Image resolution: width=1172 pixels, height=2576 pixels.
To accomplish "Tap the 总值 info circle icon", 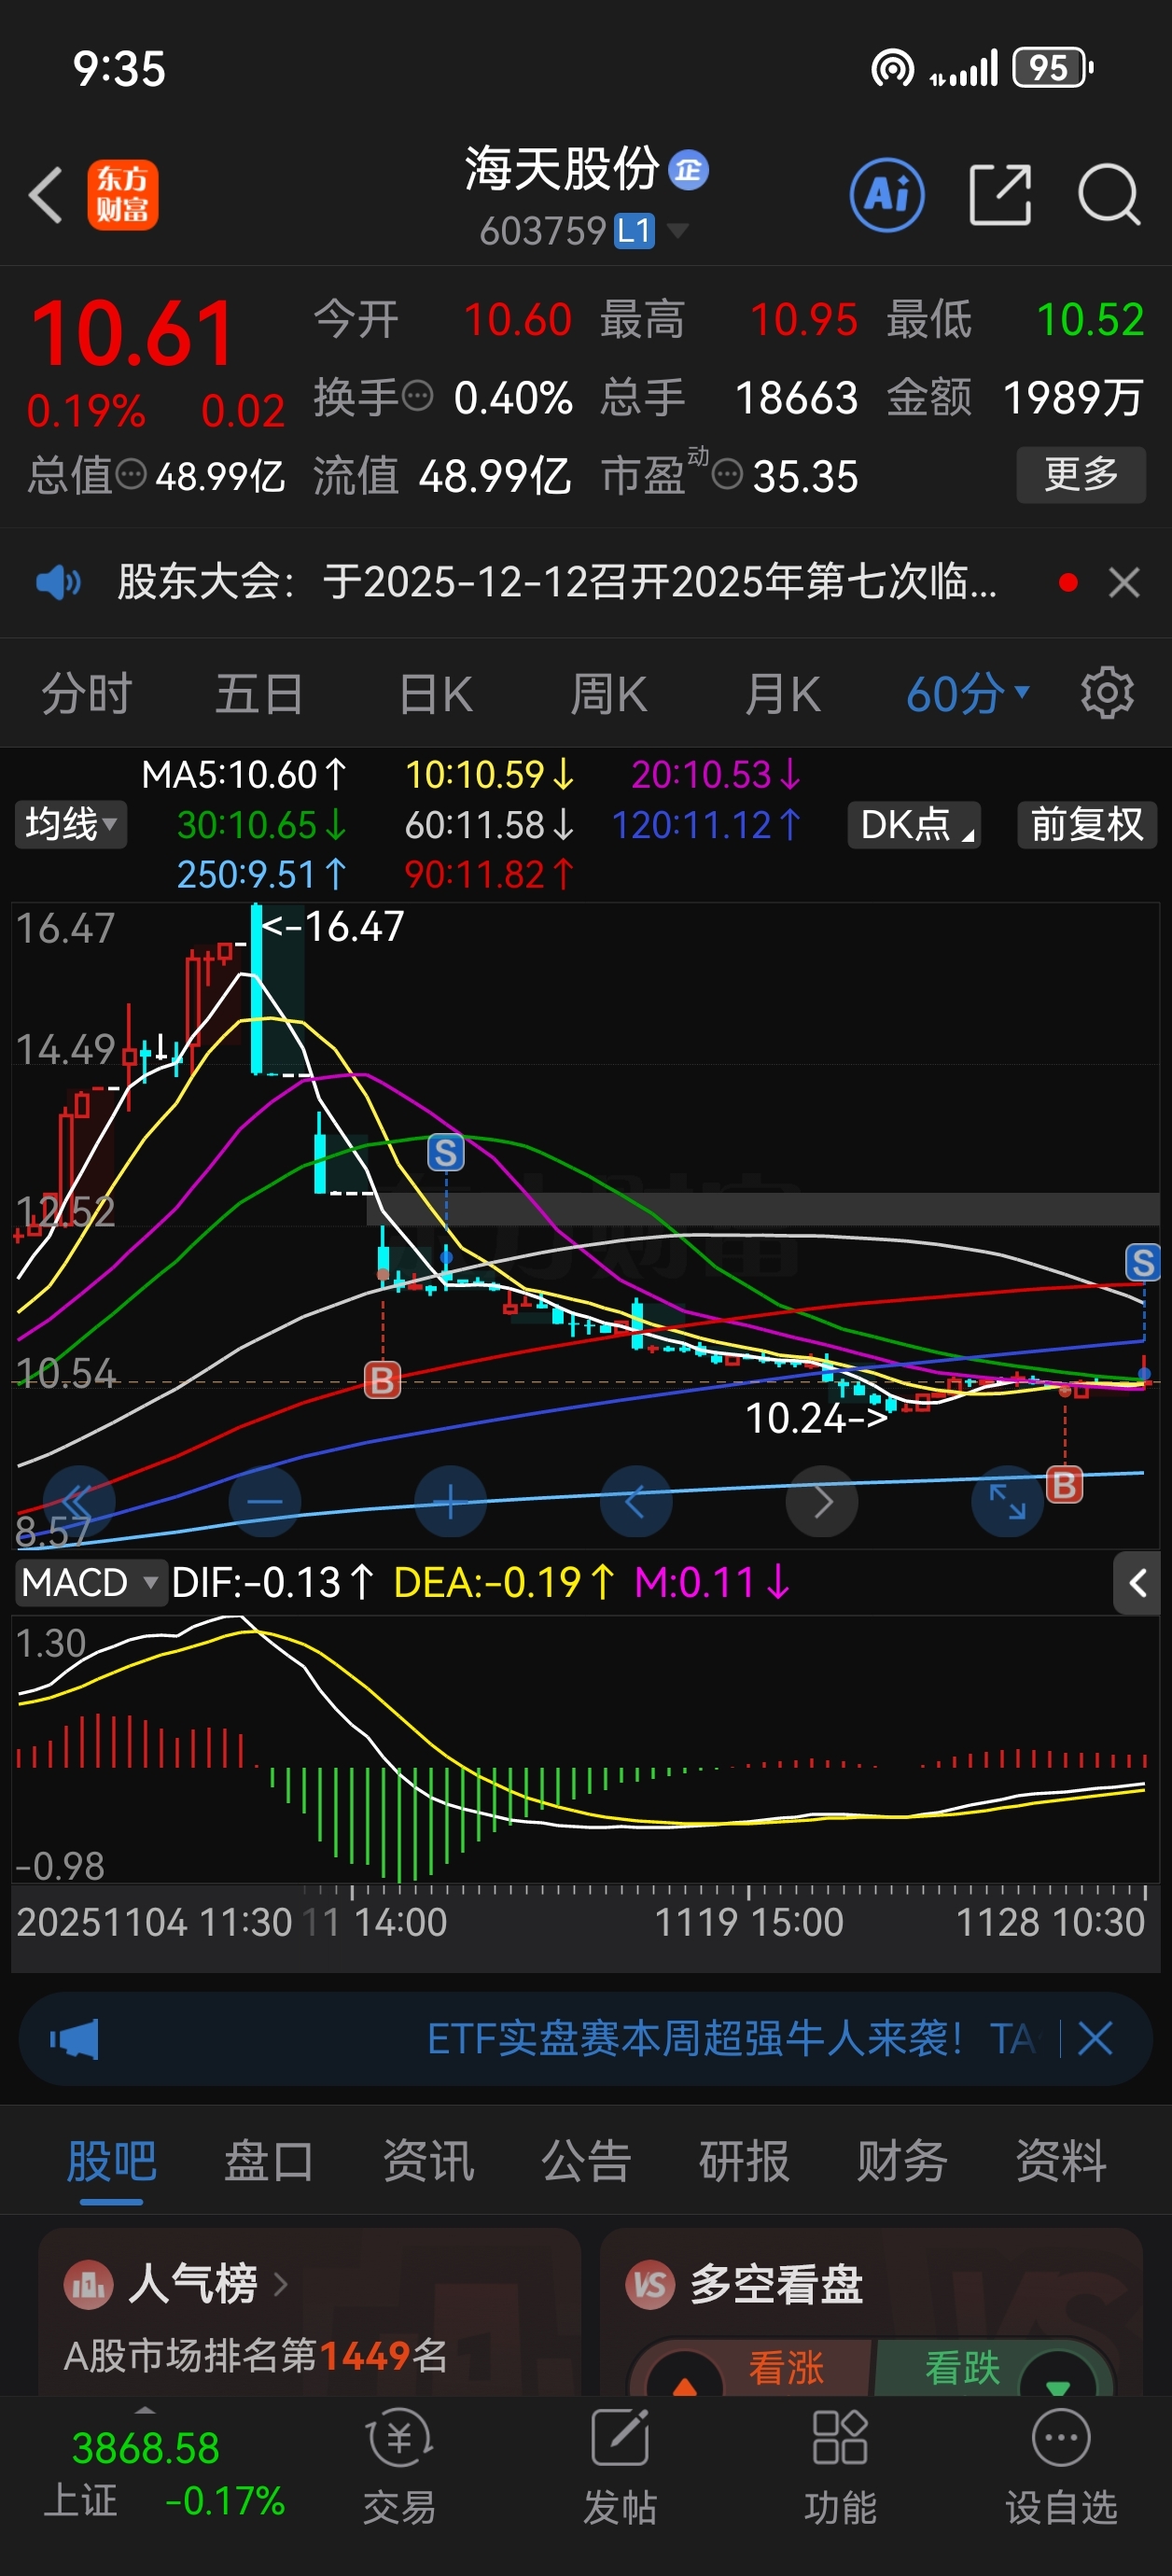I will click(131, 474).
